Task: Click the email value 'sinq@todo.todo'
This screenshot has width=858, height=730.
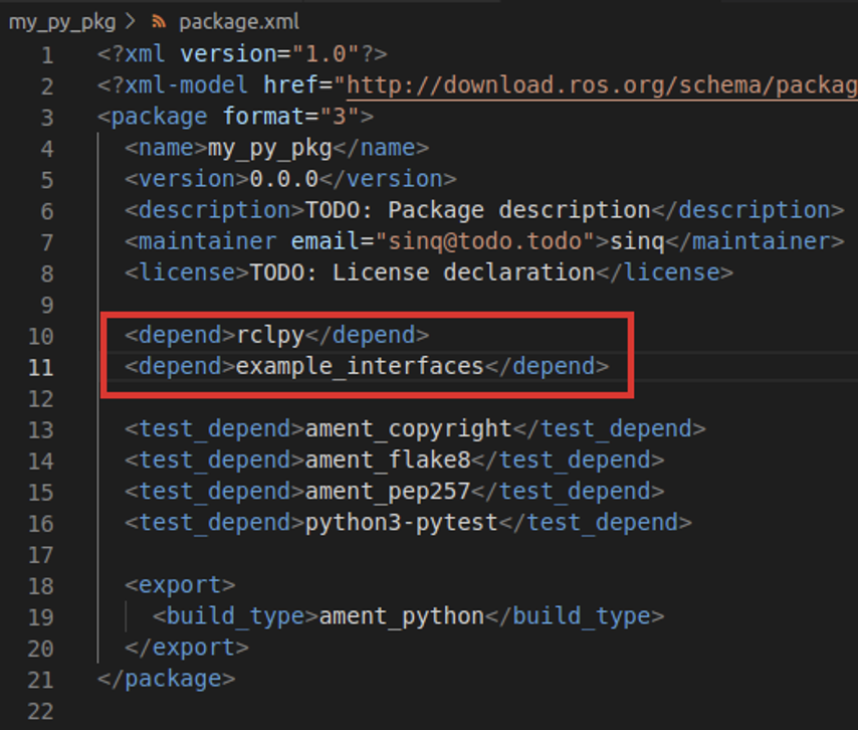Action: (x=485, y=241)
